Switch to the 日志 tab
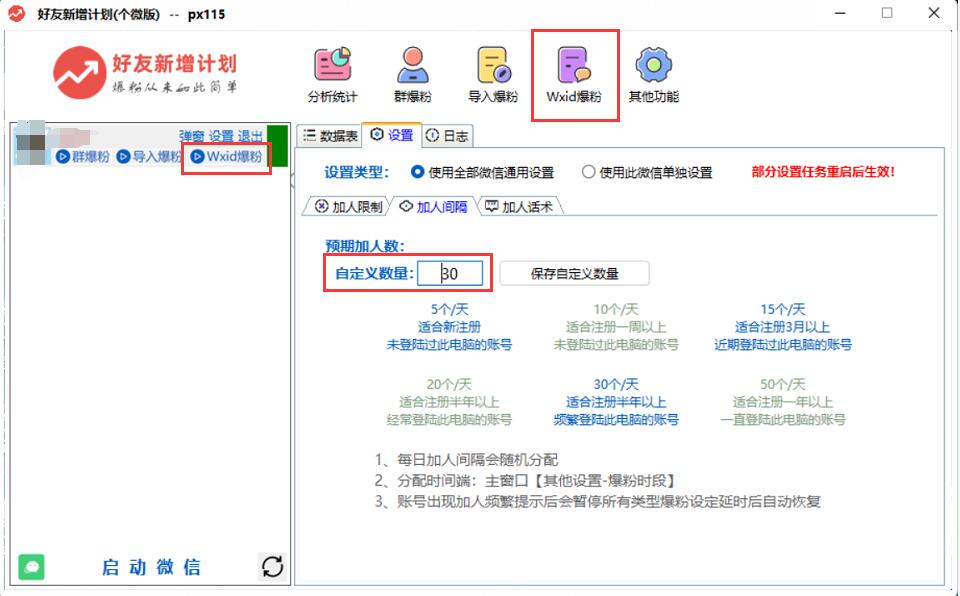Image resolution: width=960 pixels, height=596 pixels. coord(447,136)
